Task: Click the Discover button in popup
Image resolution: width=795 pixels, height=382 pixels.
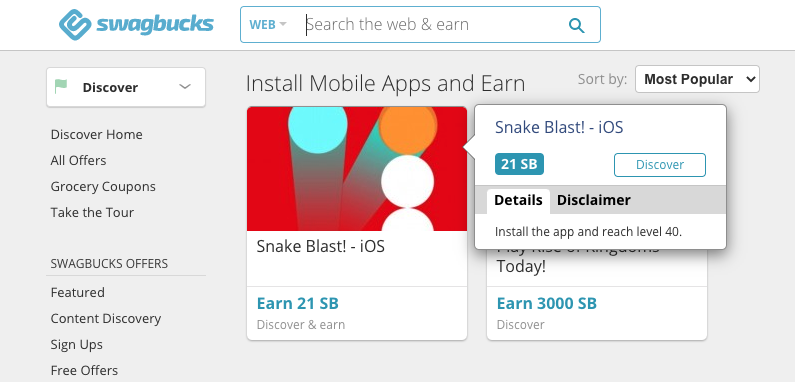Action: point(660,165)
